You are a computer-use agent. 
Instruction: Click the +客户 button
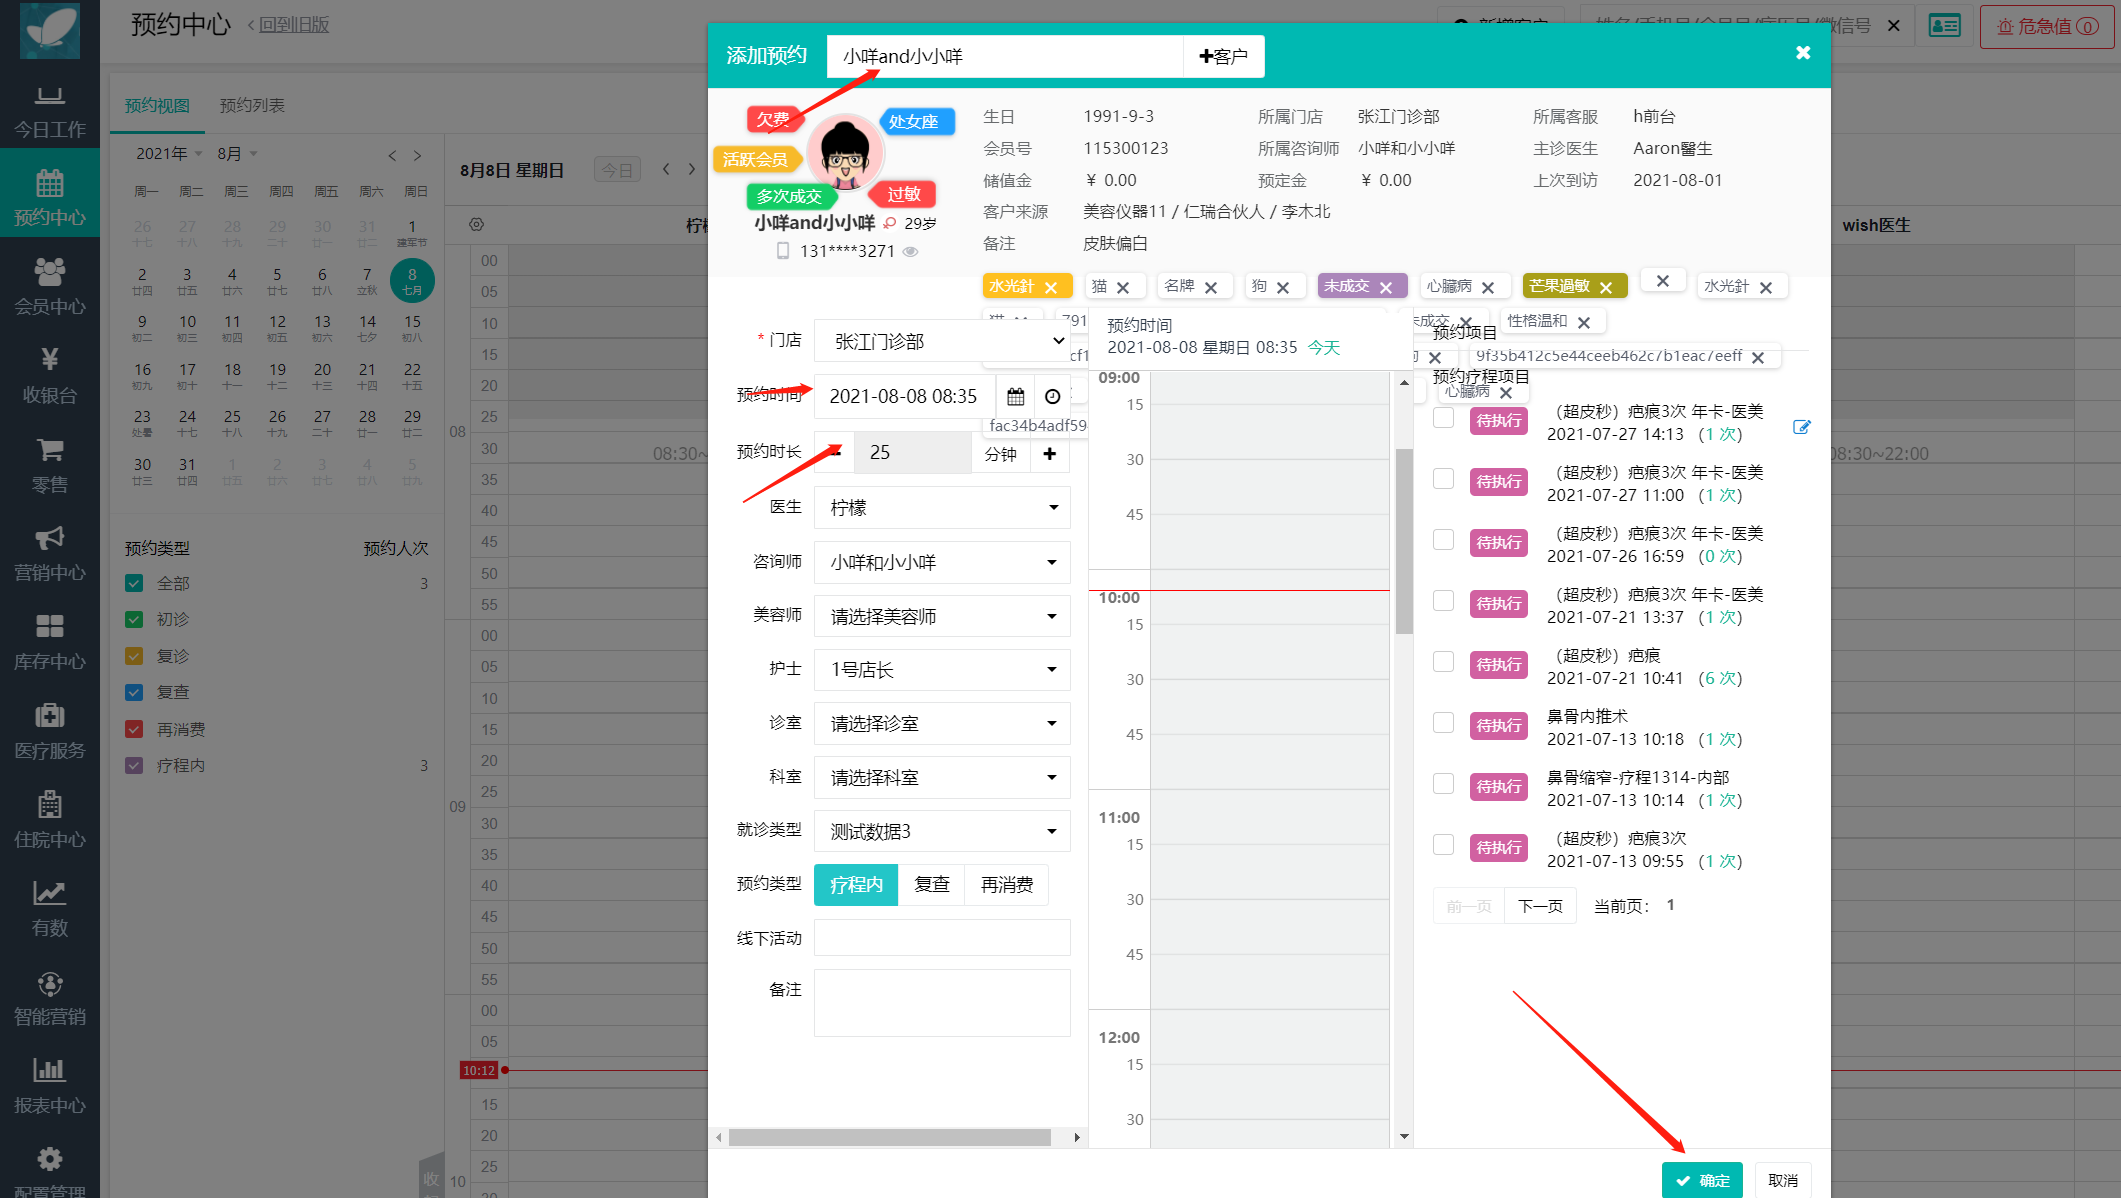point(1223,57)
